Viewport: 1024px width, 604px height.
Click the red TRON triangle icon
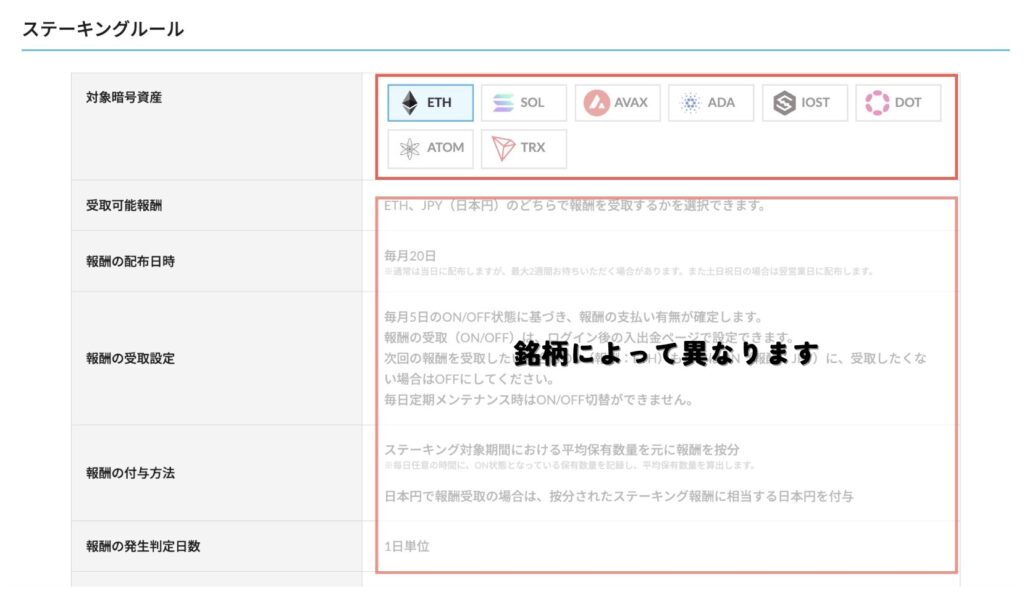(503, 148)
